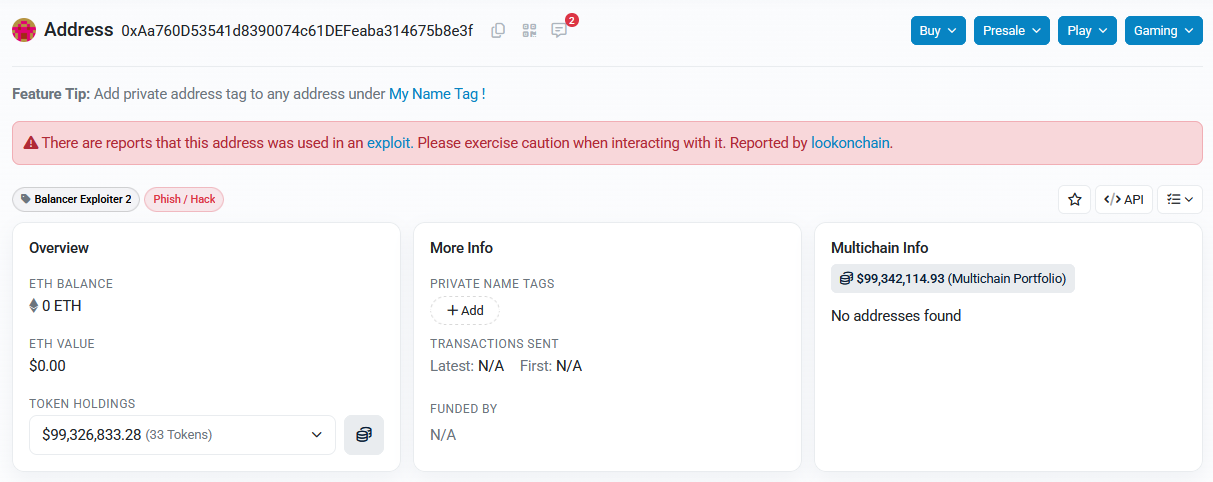
Task: Expand the Buy dropdown
Action: pos(938,31)
